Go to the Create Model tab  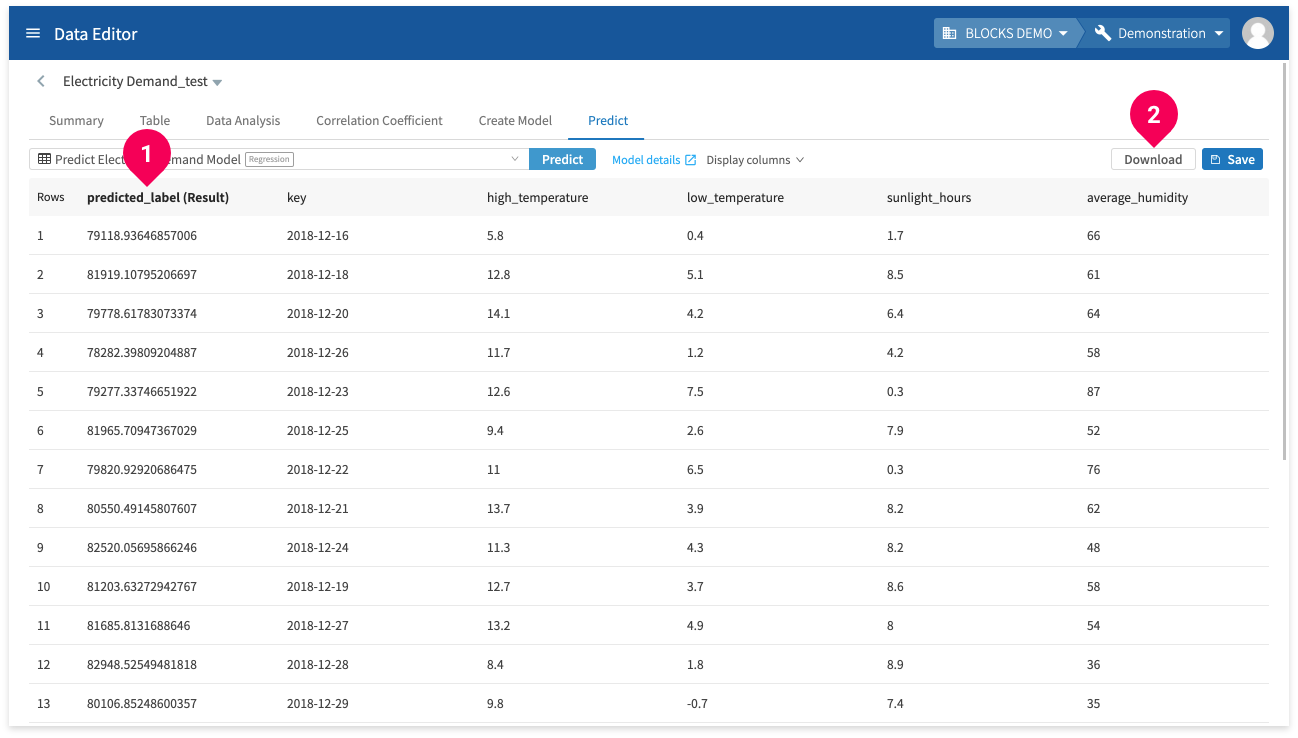coord(515,120)
